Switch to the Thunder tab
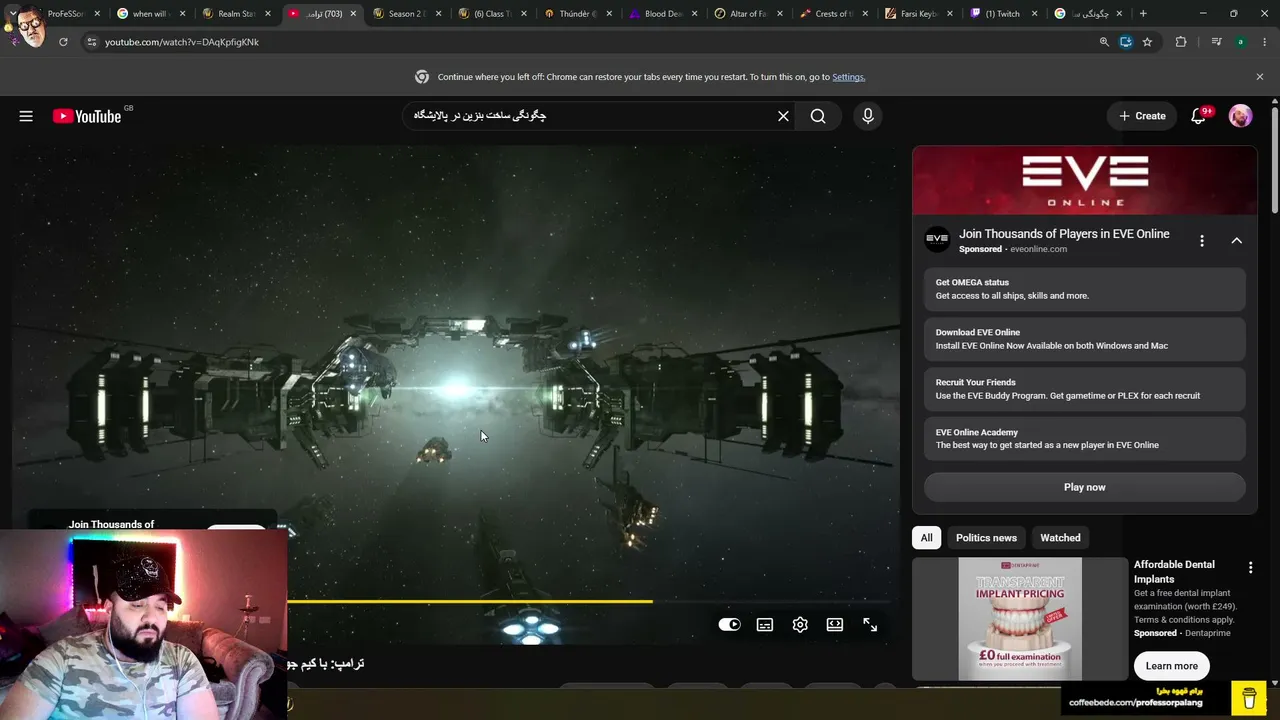The height and width of the screenshot is (720, 1280). click(577, 14)
